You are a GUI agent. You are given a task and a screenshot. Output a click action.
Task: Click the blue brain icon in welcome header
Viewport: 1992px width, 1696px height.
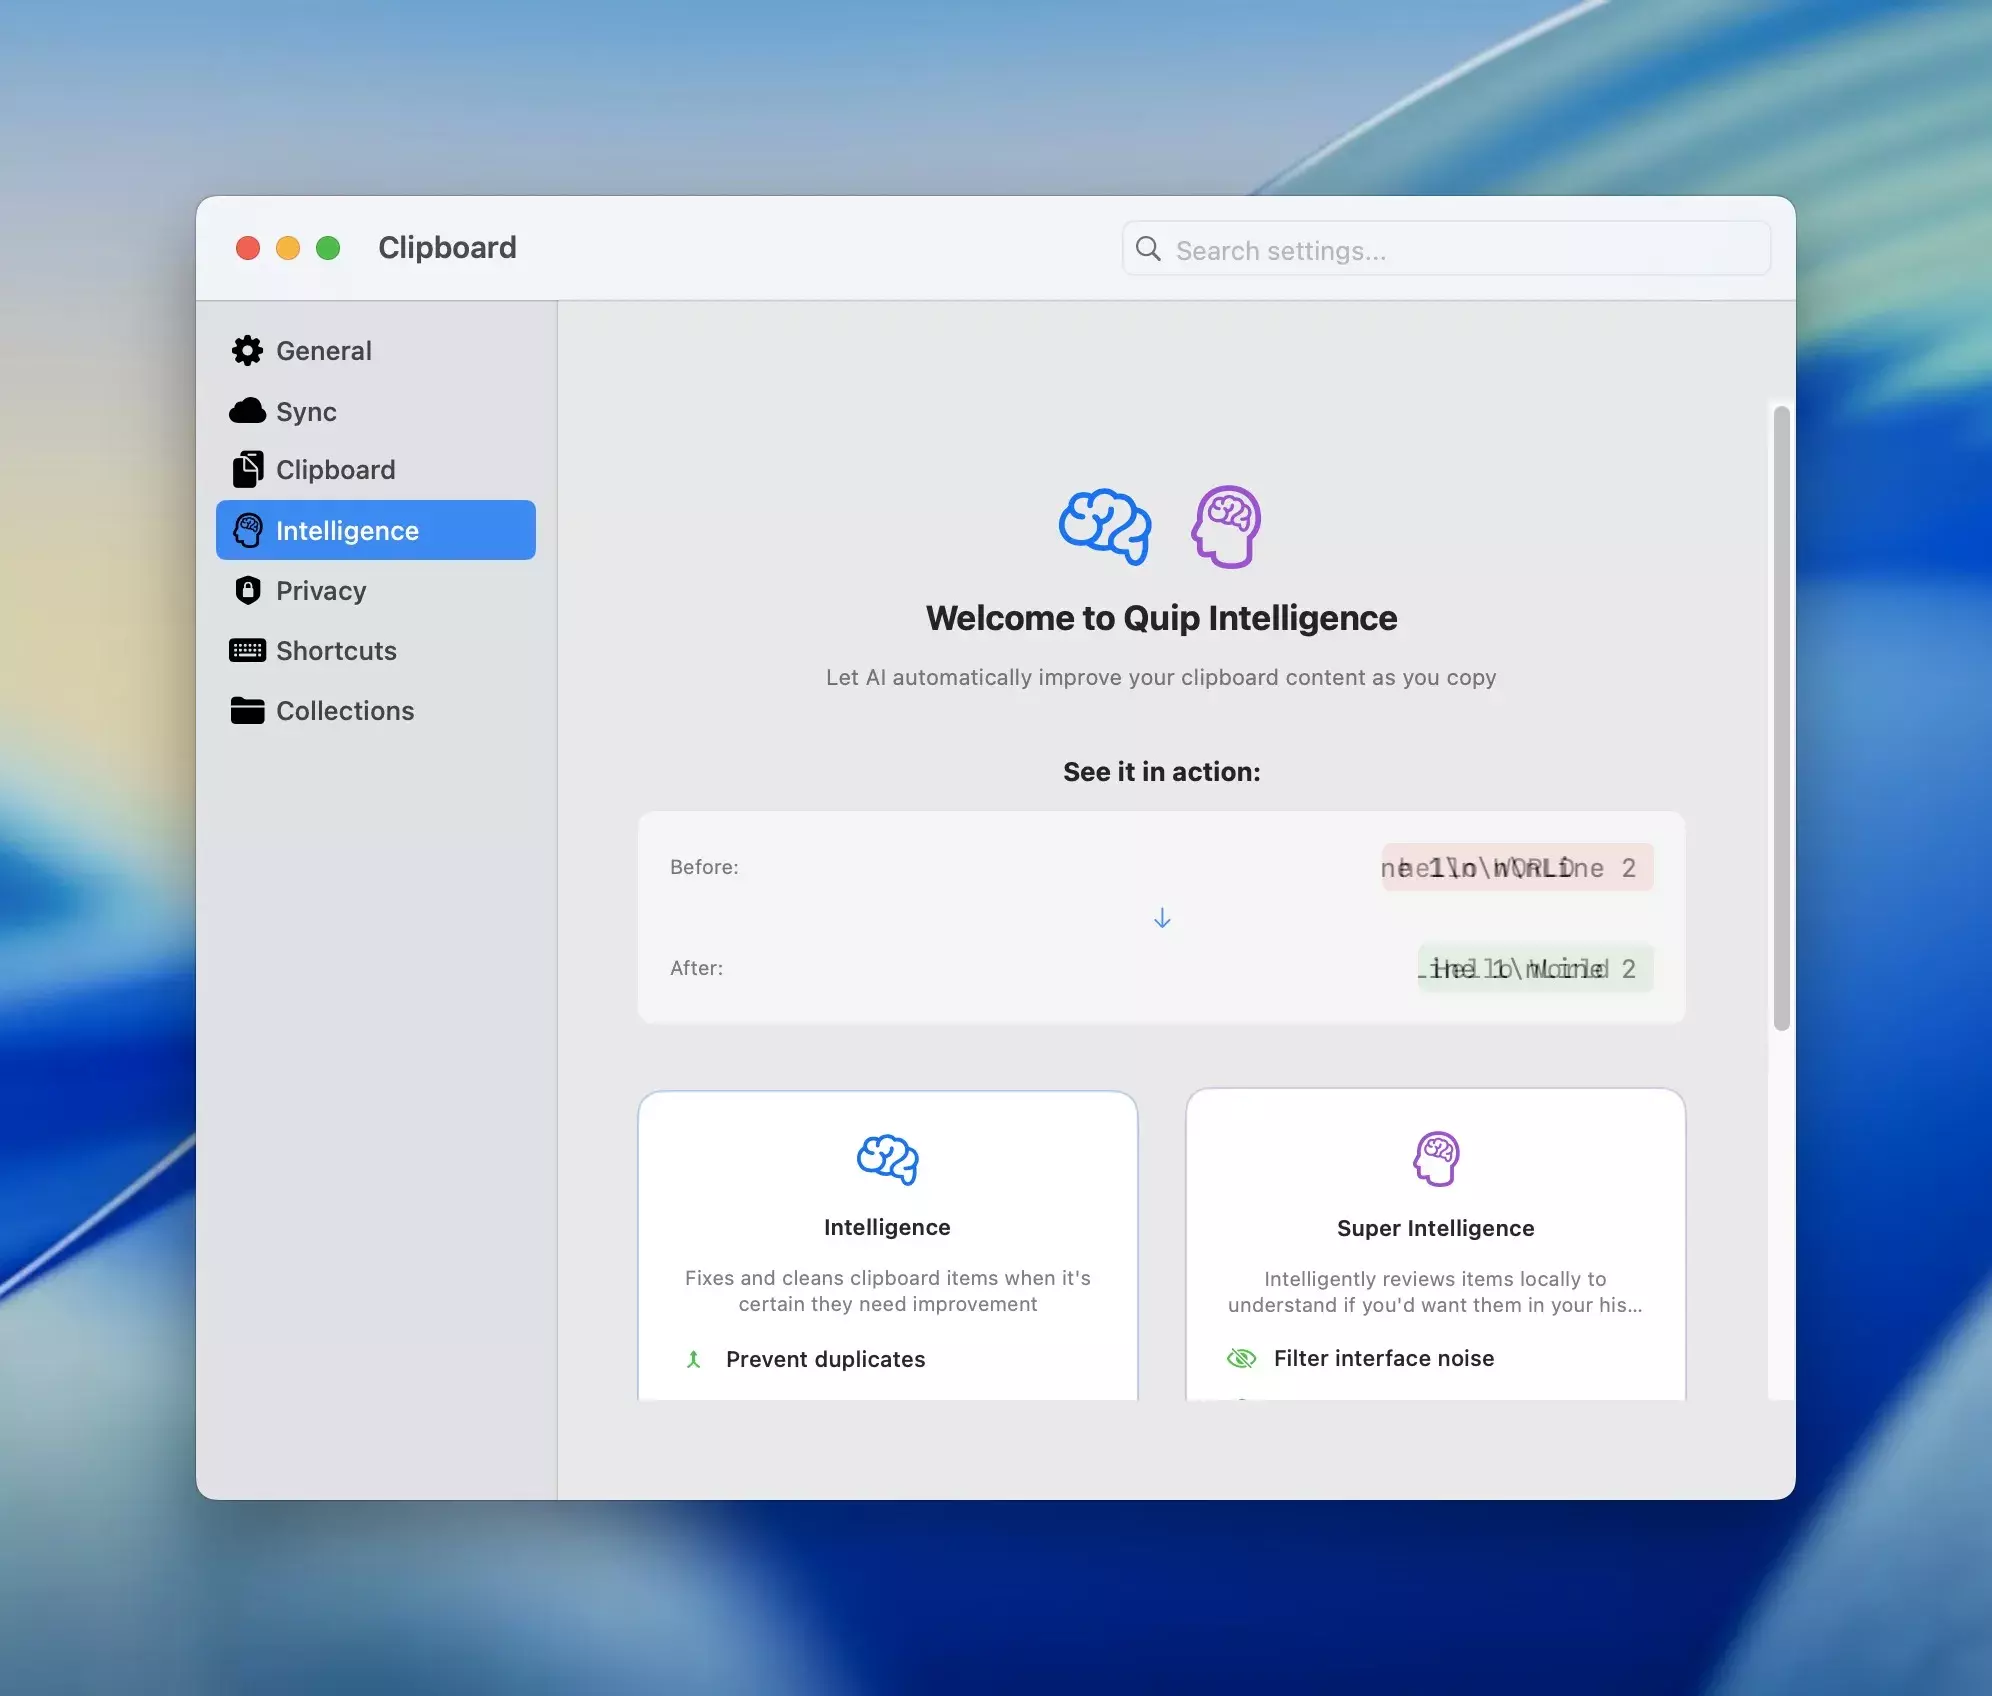[1104, 526]
